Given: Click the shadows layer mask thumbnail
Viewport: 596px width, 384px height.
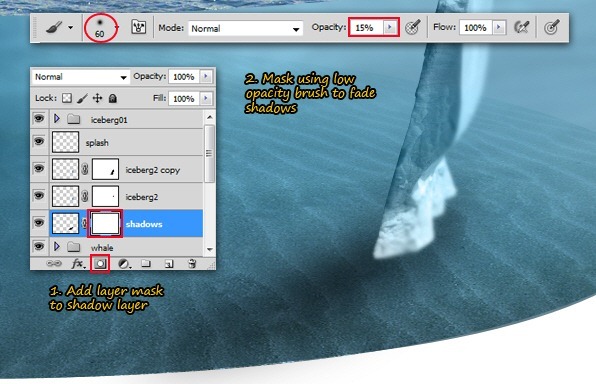Looking at the screenshot, I should [x=105, y=224].
